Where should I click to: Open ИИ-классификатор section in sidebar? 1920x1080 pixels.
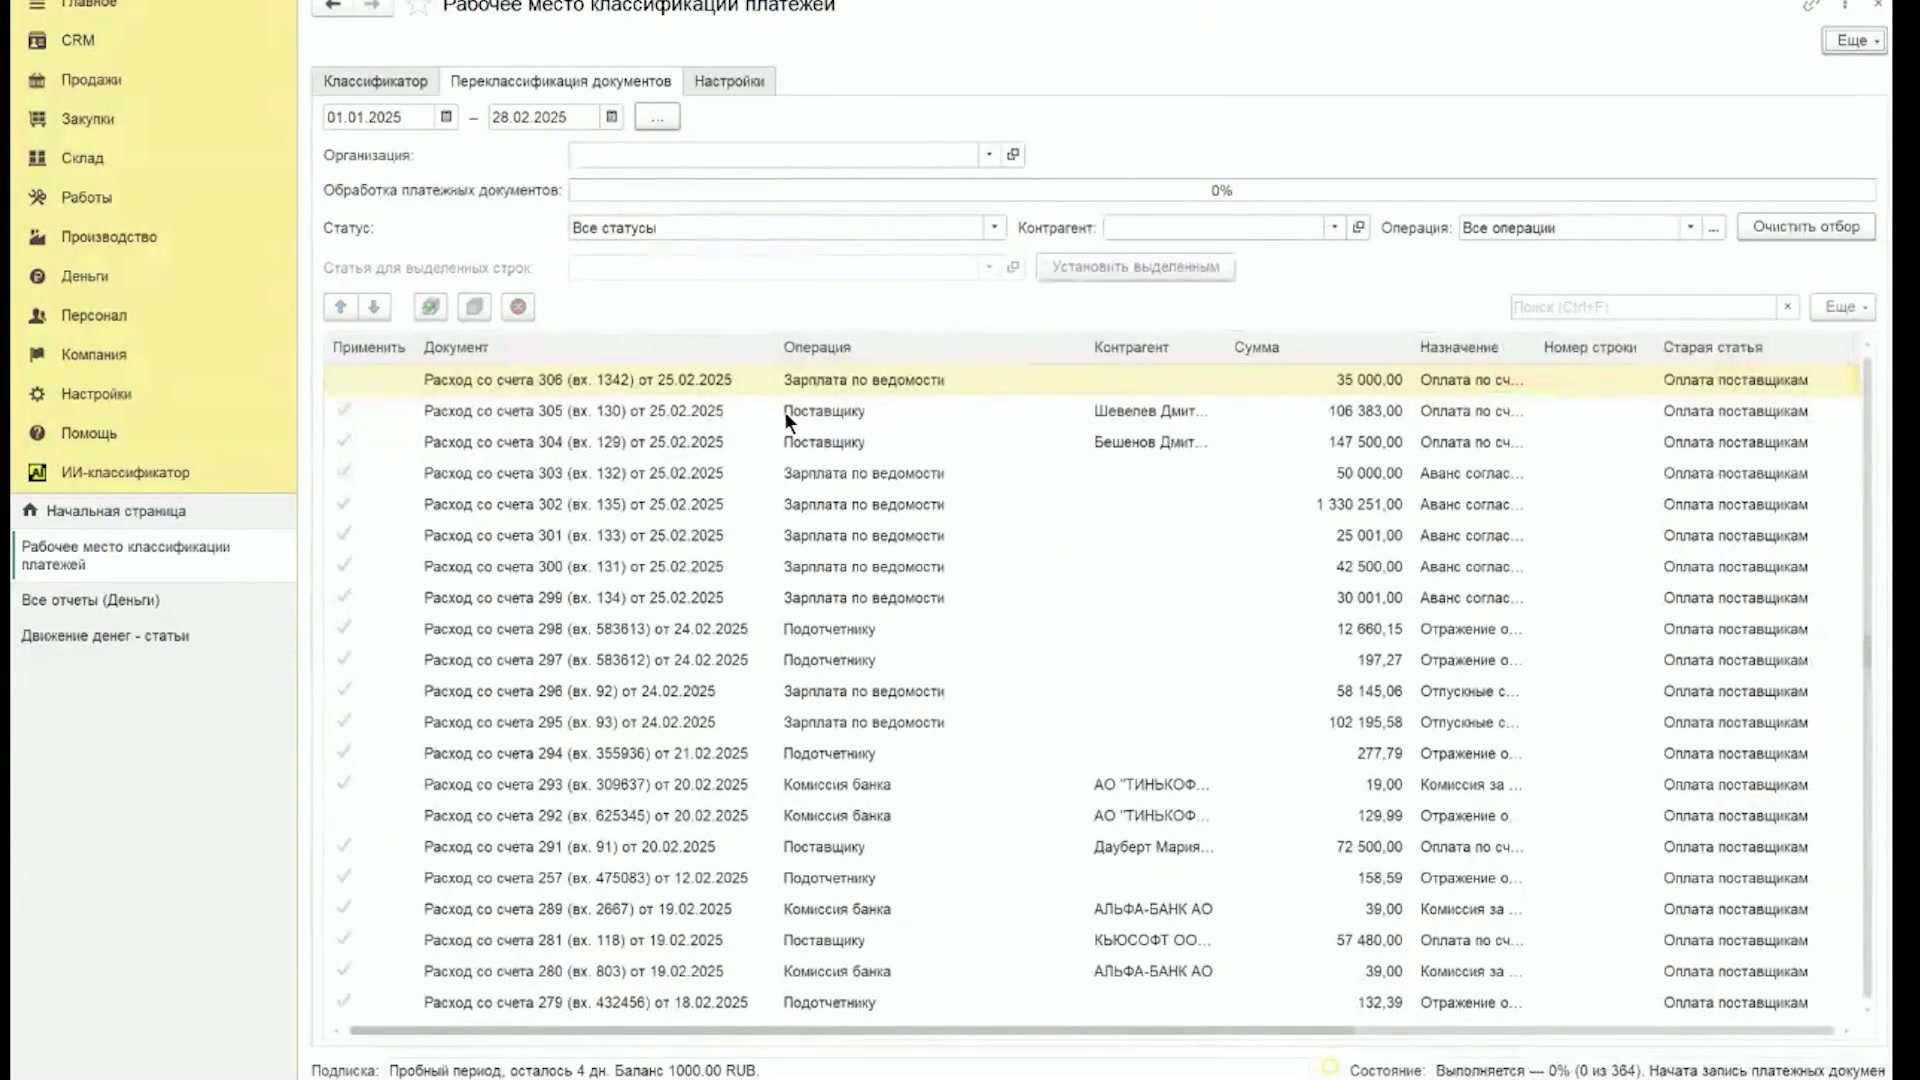tap(125, 472)
